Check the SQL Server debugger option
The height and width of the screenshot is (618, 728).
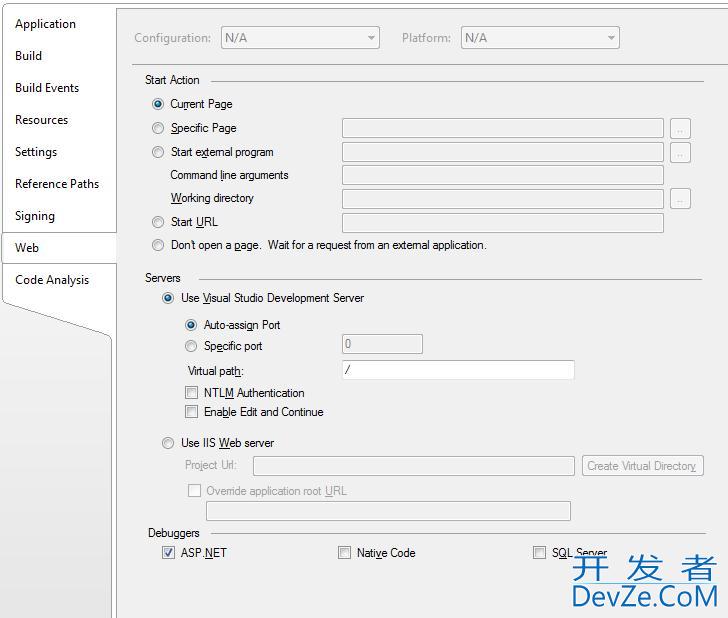point(539,553)
